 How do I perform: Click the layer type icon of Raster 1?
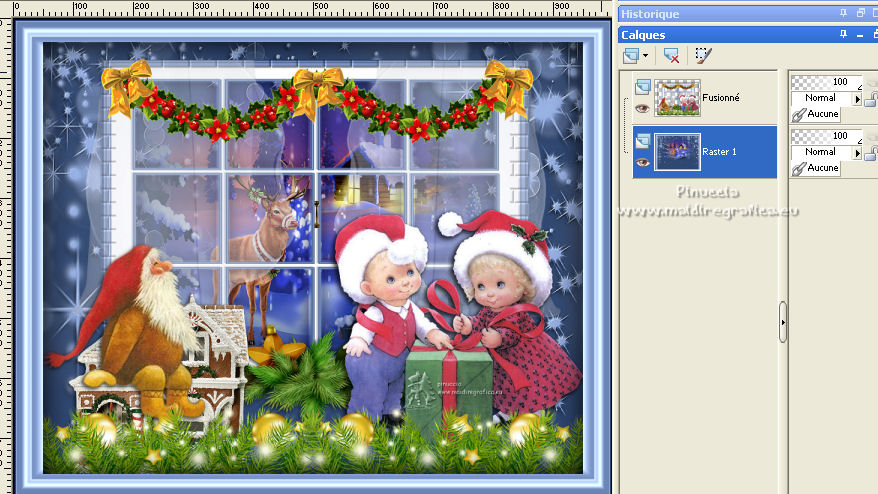click(643, 141)
